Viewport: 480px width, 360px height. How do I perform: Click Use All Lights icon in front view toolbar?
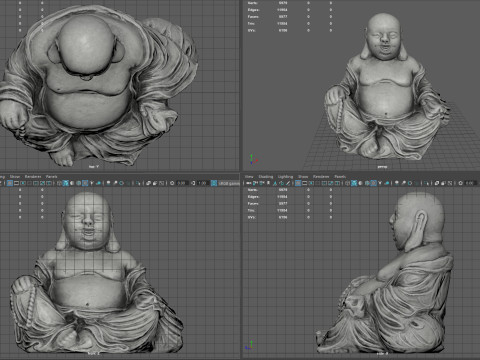pos(91,183)
